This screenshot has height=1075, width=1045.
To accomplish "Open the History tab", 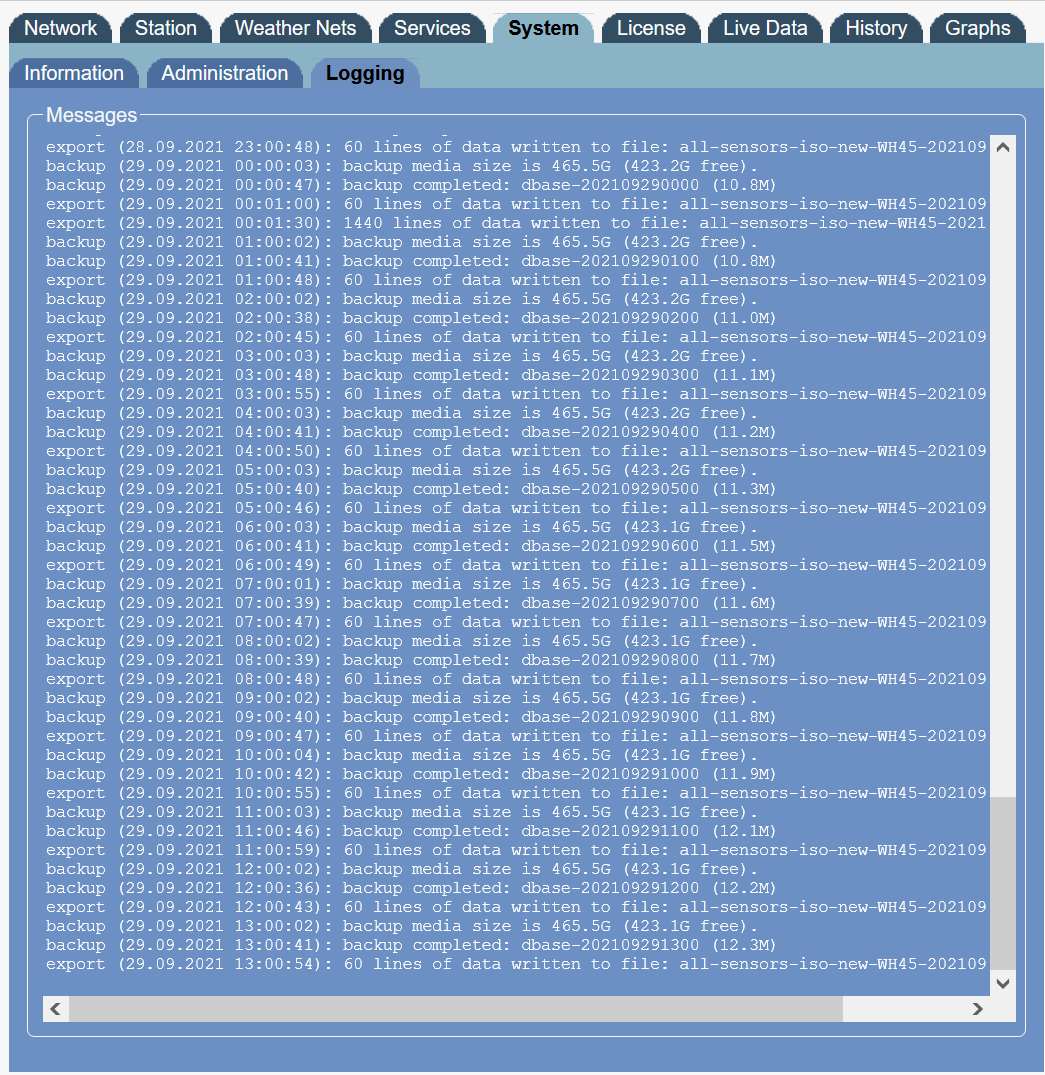I will pos(876,28).
